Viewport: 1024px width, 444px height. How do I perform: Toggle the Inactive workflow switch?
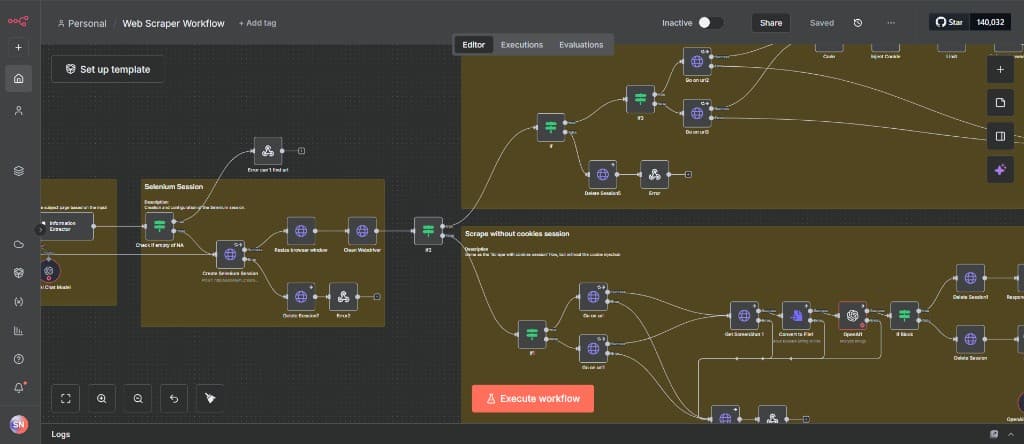(710, 23)
